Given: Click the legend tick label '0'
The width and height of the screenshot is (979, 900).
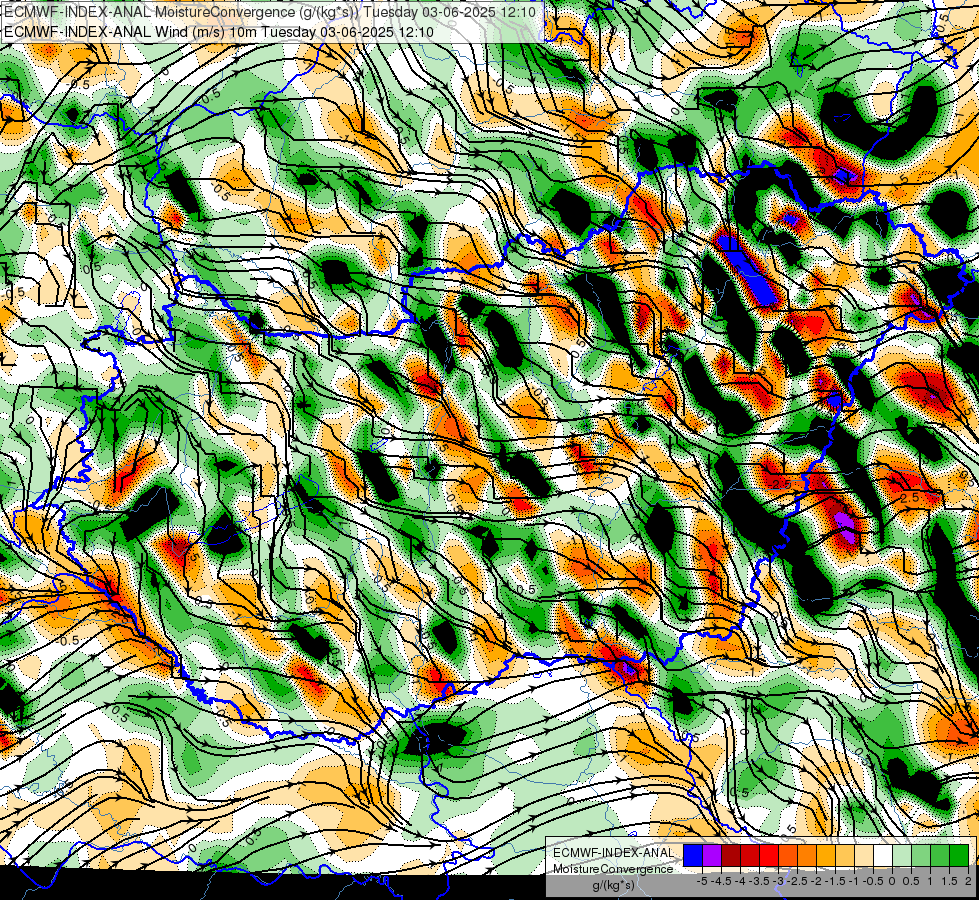Looking at the screenshot, I should [x=892, y=881].
